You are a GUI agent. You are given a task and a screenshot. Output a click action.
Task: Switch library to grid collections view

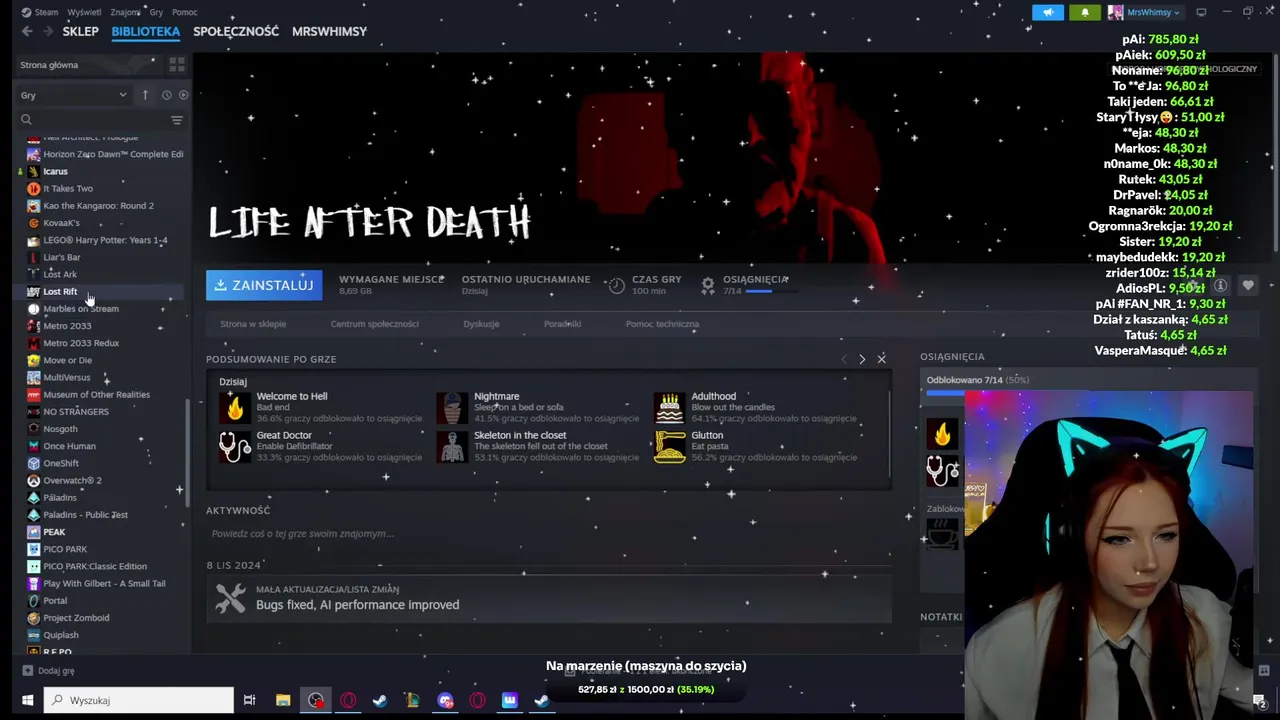[x=177, y=65]
